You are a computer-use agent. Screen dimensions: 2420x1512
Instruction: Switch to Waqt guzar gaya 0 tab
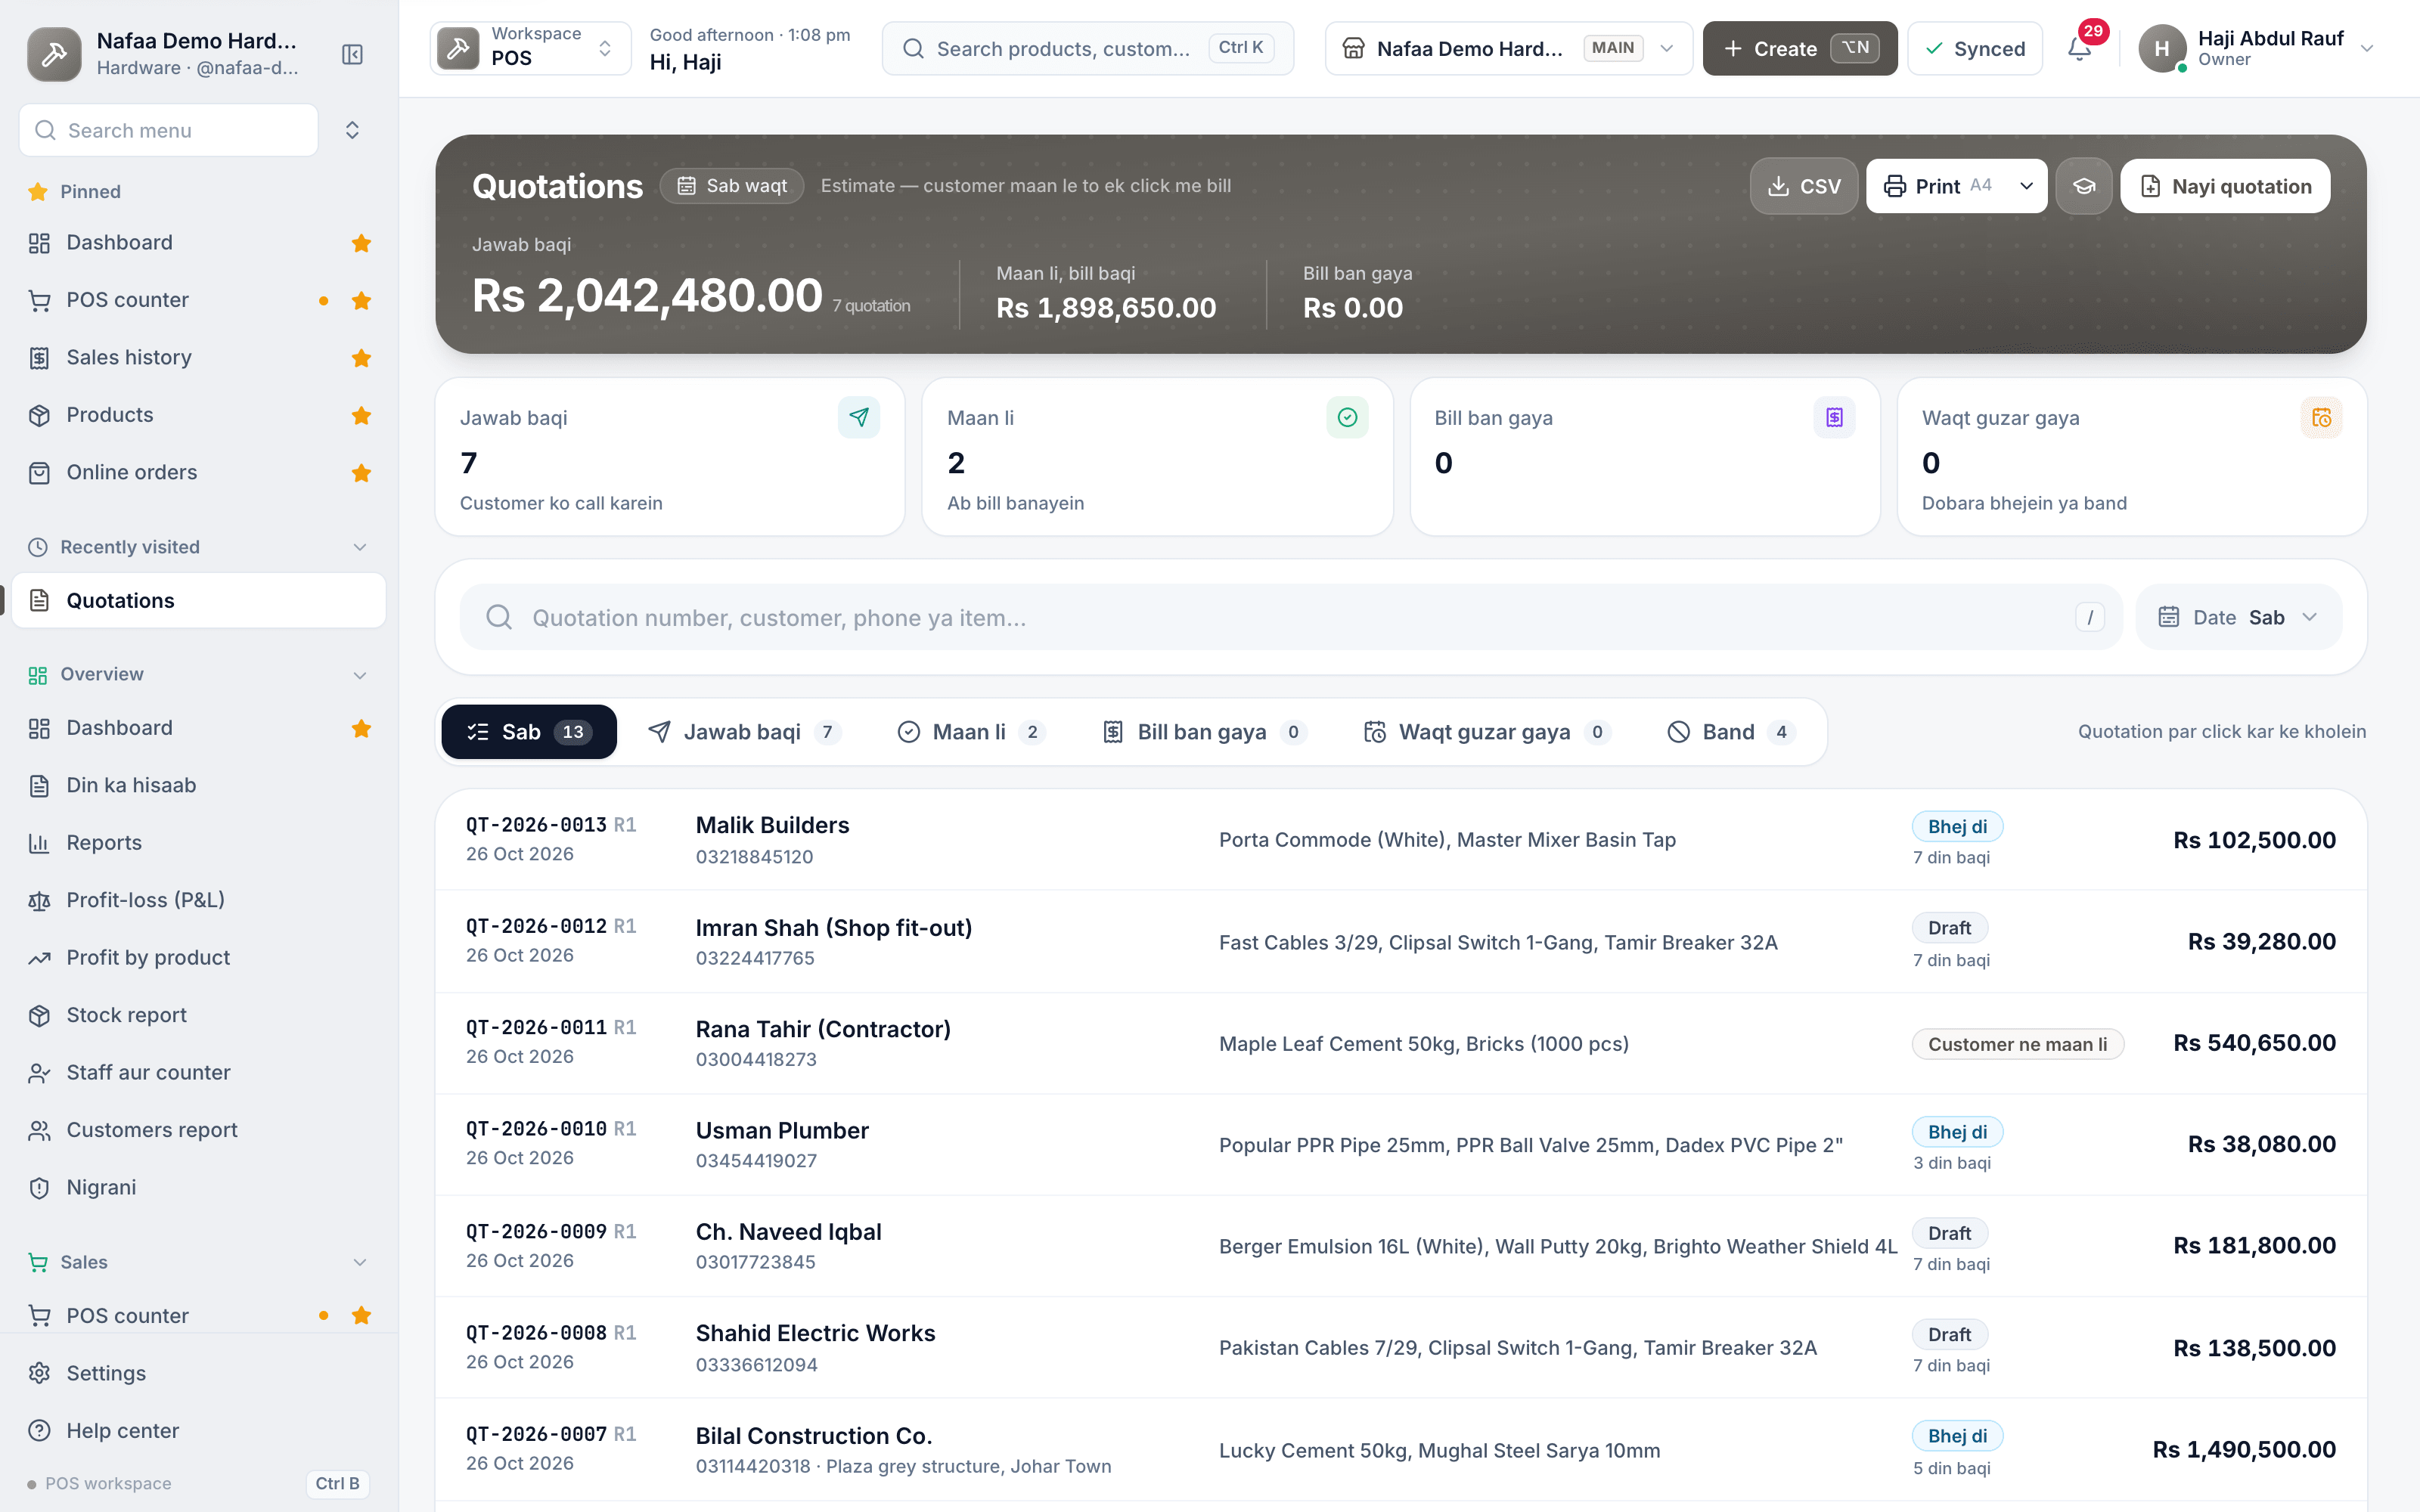point(1486,732)
